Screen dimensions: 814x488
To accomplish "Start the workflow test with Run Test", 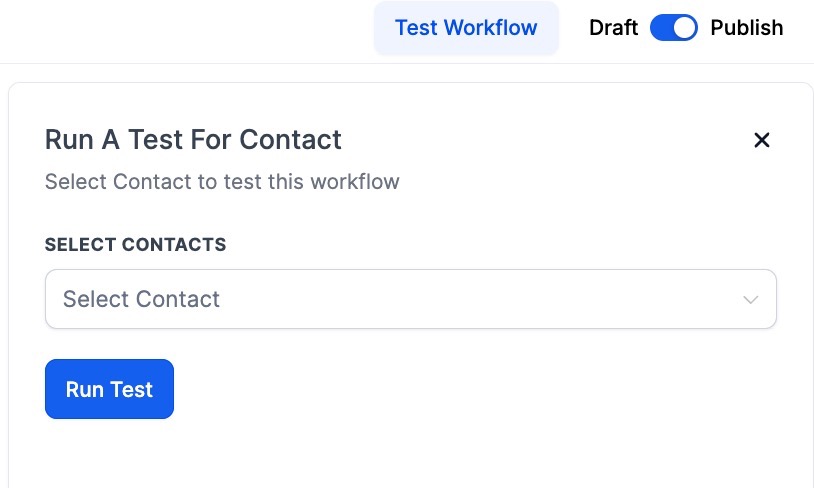I will 109,389.
